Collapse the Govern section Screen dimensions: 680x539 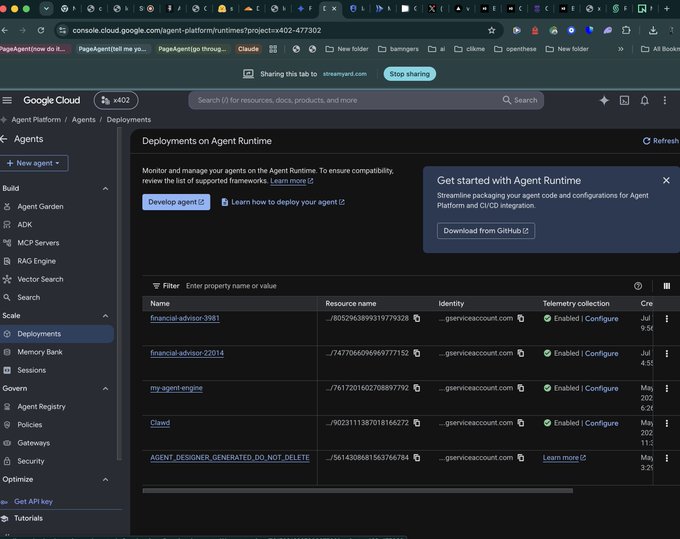point(105,389)
